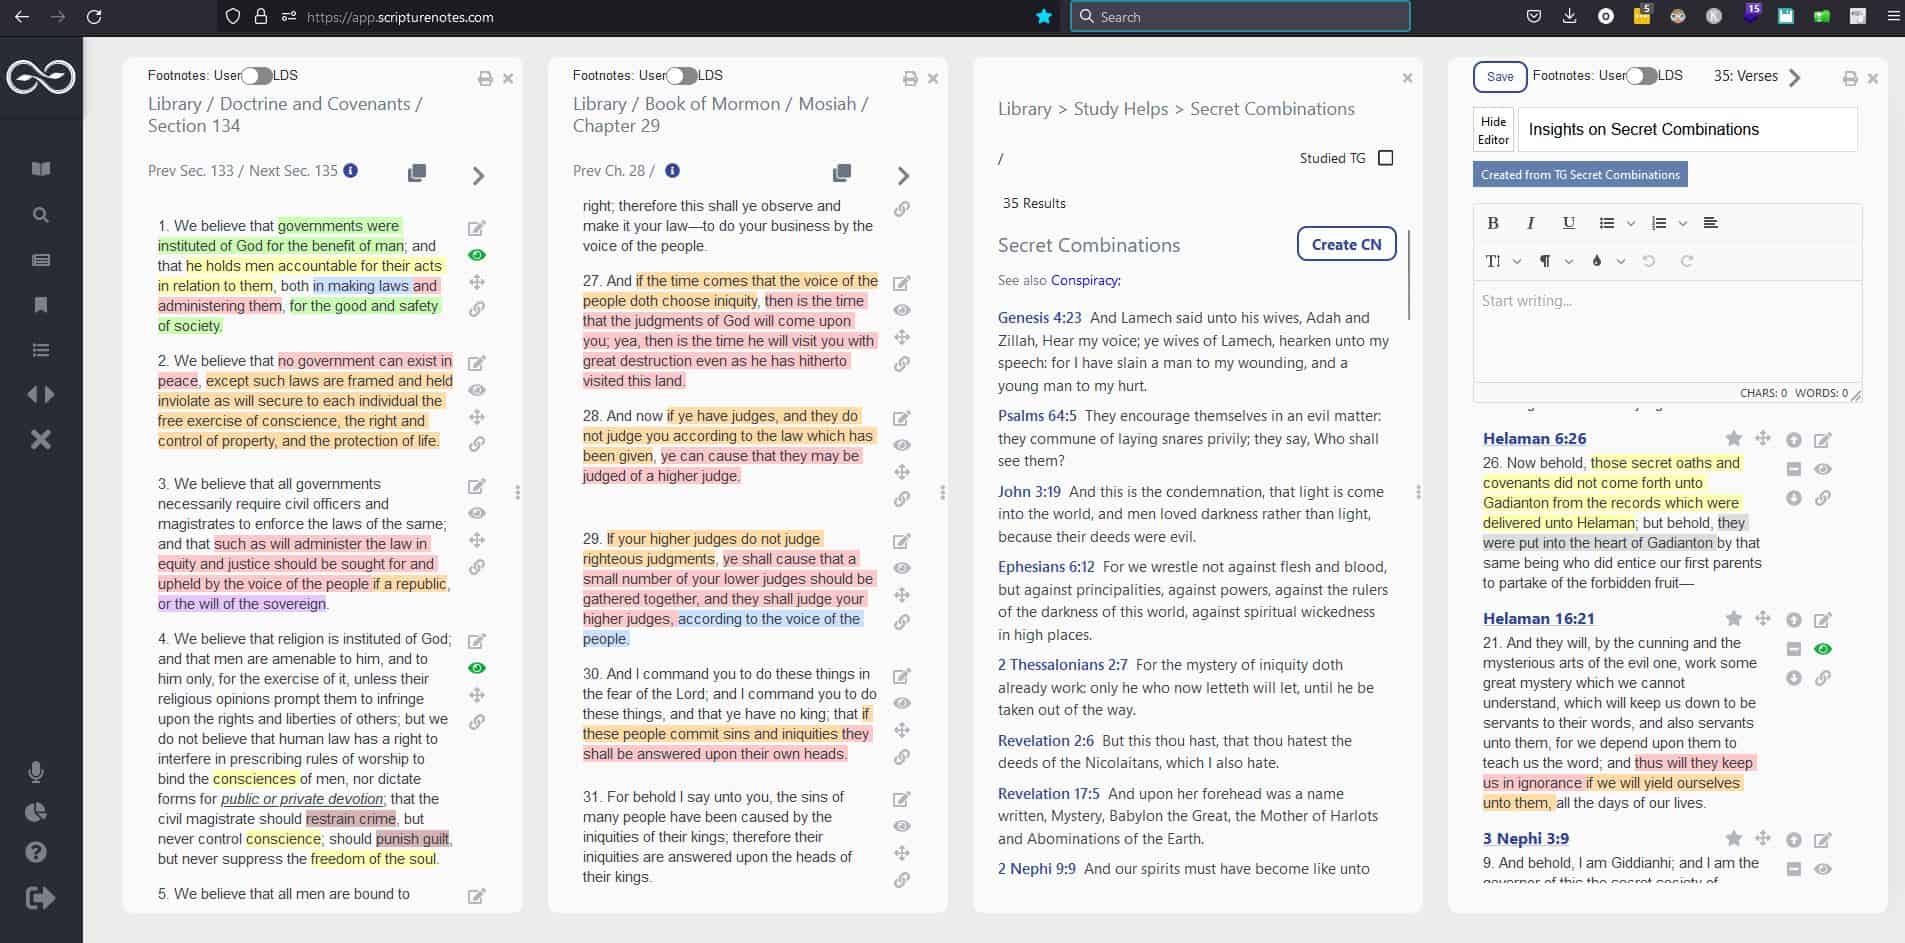Open the bulleted list dropdown arrow
Image resolution: width=1905 pixels, height=943 pixels.
click(x=1630, y=223)
